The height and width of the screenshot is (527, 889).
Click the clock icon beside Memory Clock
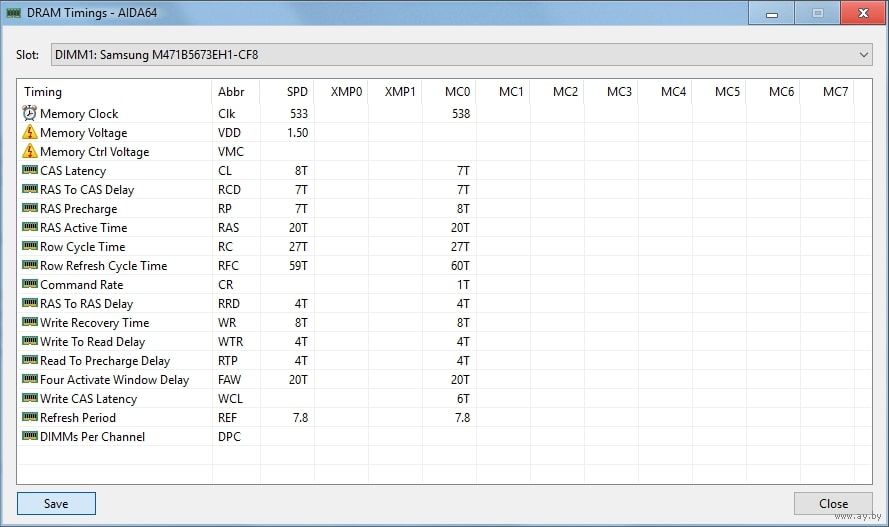coord(29,114)
